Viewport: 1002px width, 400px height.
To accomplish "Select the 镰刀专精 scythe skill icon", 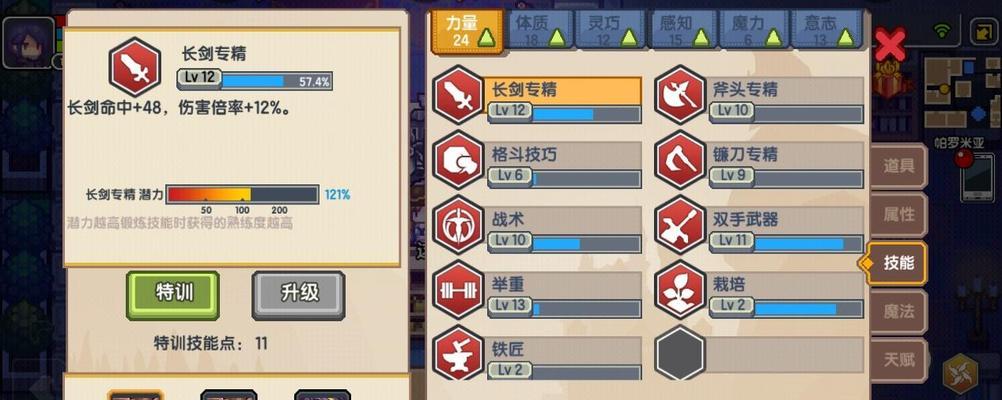I will pyautogui.click(x=680, y=160).
